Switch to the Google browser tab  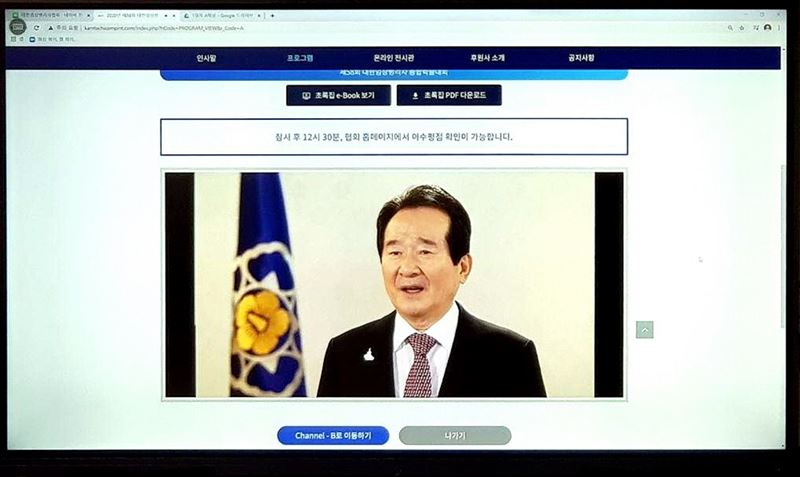click(223, 16)
